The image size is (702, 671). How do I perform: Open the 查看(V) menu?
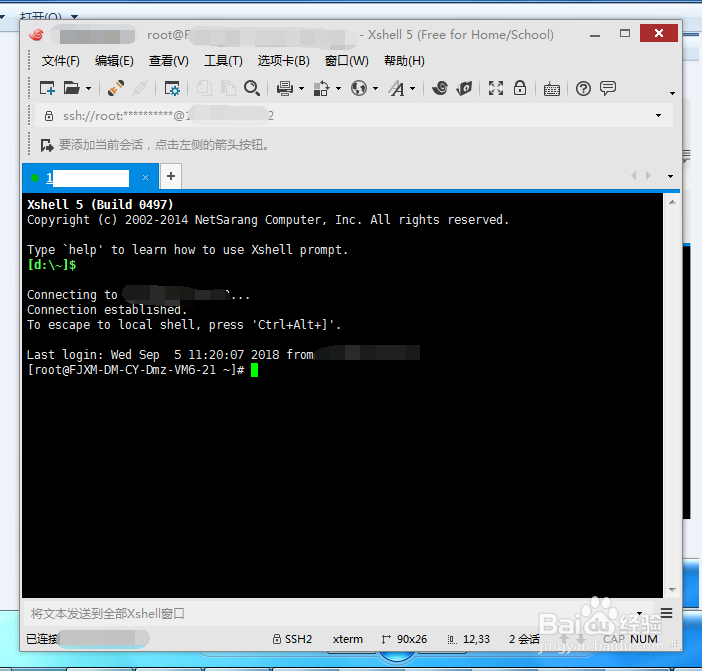[x=169, y=61]
